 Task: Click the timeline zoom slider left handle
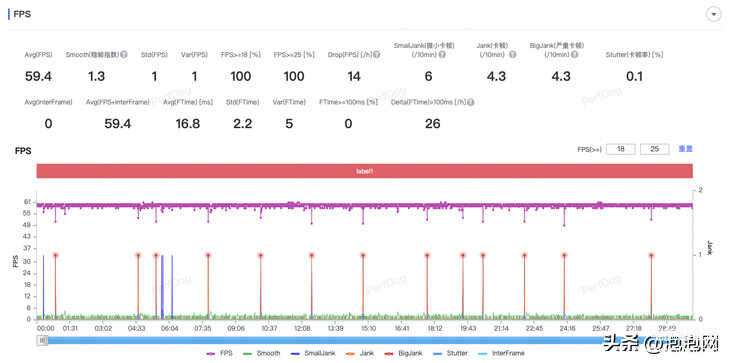click(42, 341)
